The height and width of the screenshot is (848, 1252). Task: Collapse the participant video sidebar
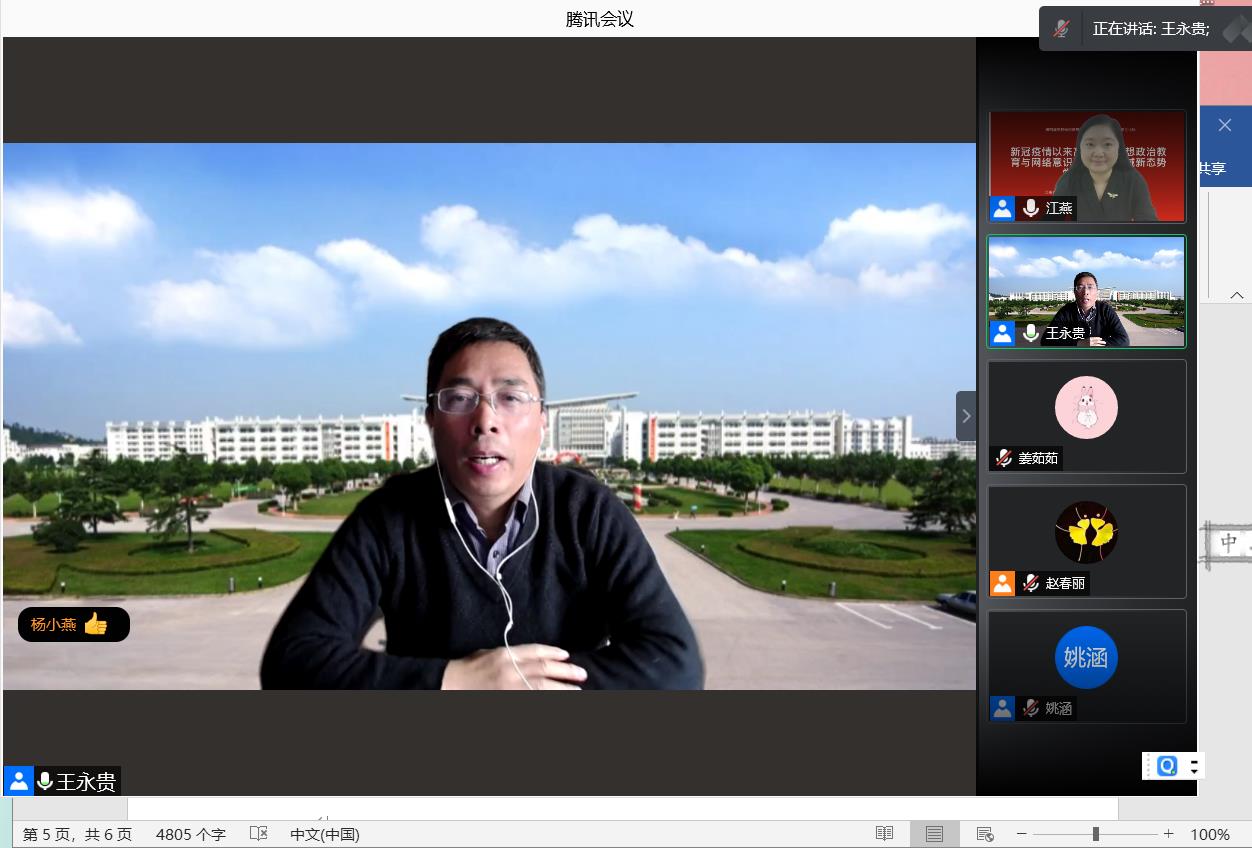pos(966,416)
